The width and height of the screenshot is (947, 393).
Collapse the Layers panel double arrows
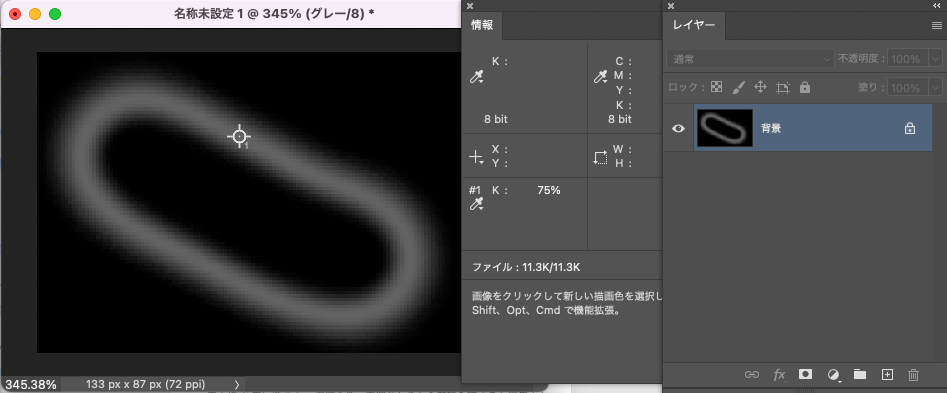[937, 5]
